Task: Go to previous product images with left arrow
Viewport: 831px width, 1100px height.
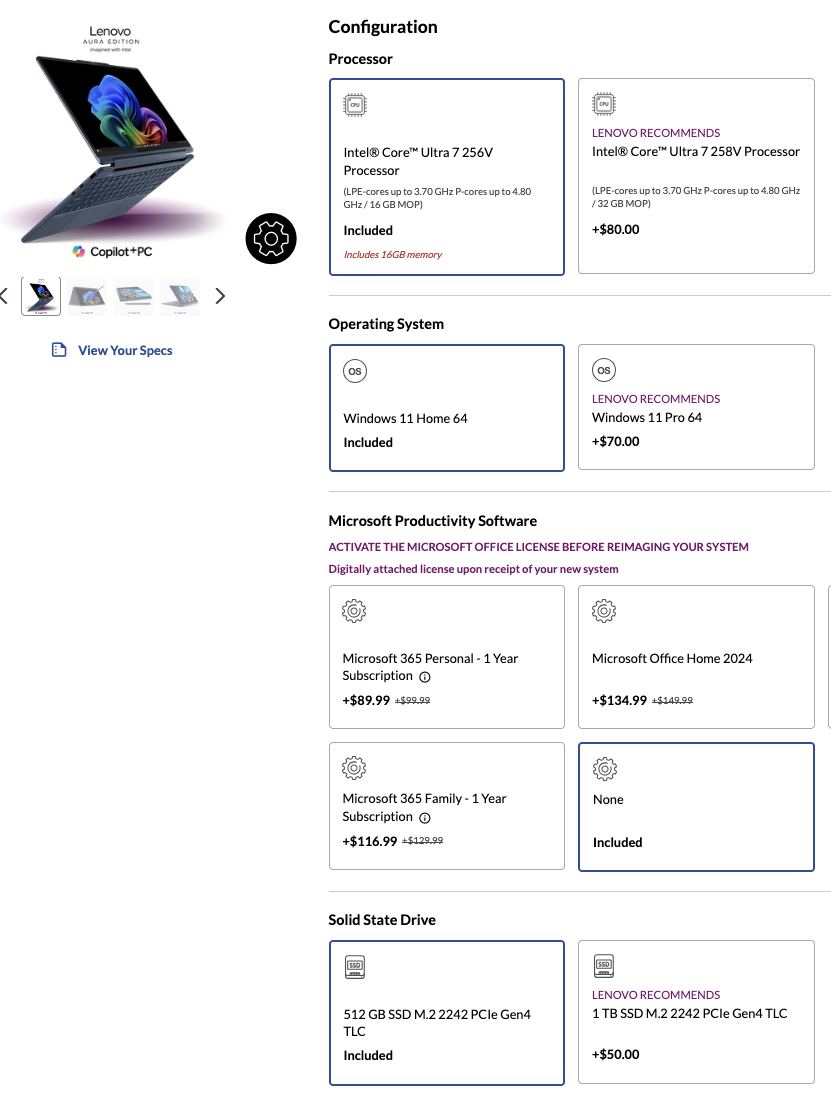Action: (x=4, y=296)
